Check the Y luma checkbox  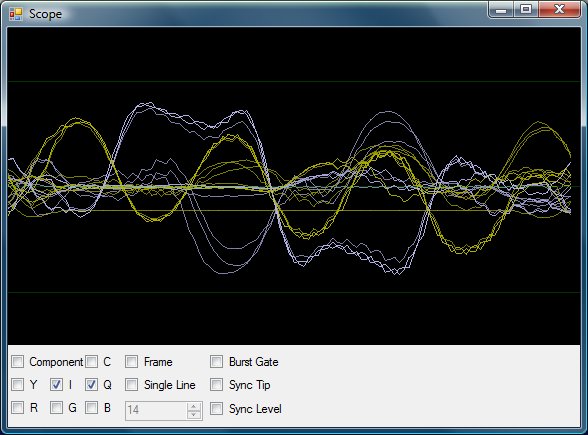pos(17,385)
